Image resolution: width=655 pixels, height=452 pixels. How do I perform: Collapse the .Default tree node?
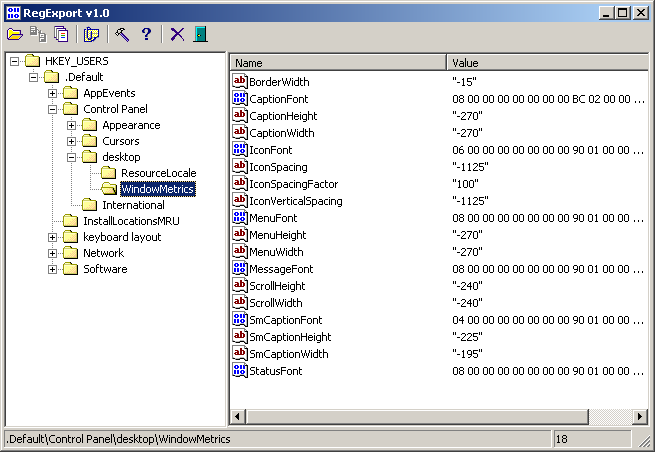(33, 77)
